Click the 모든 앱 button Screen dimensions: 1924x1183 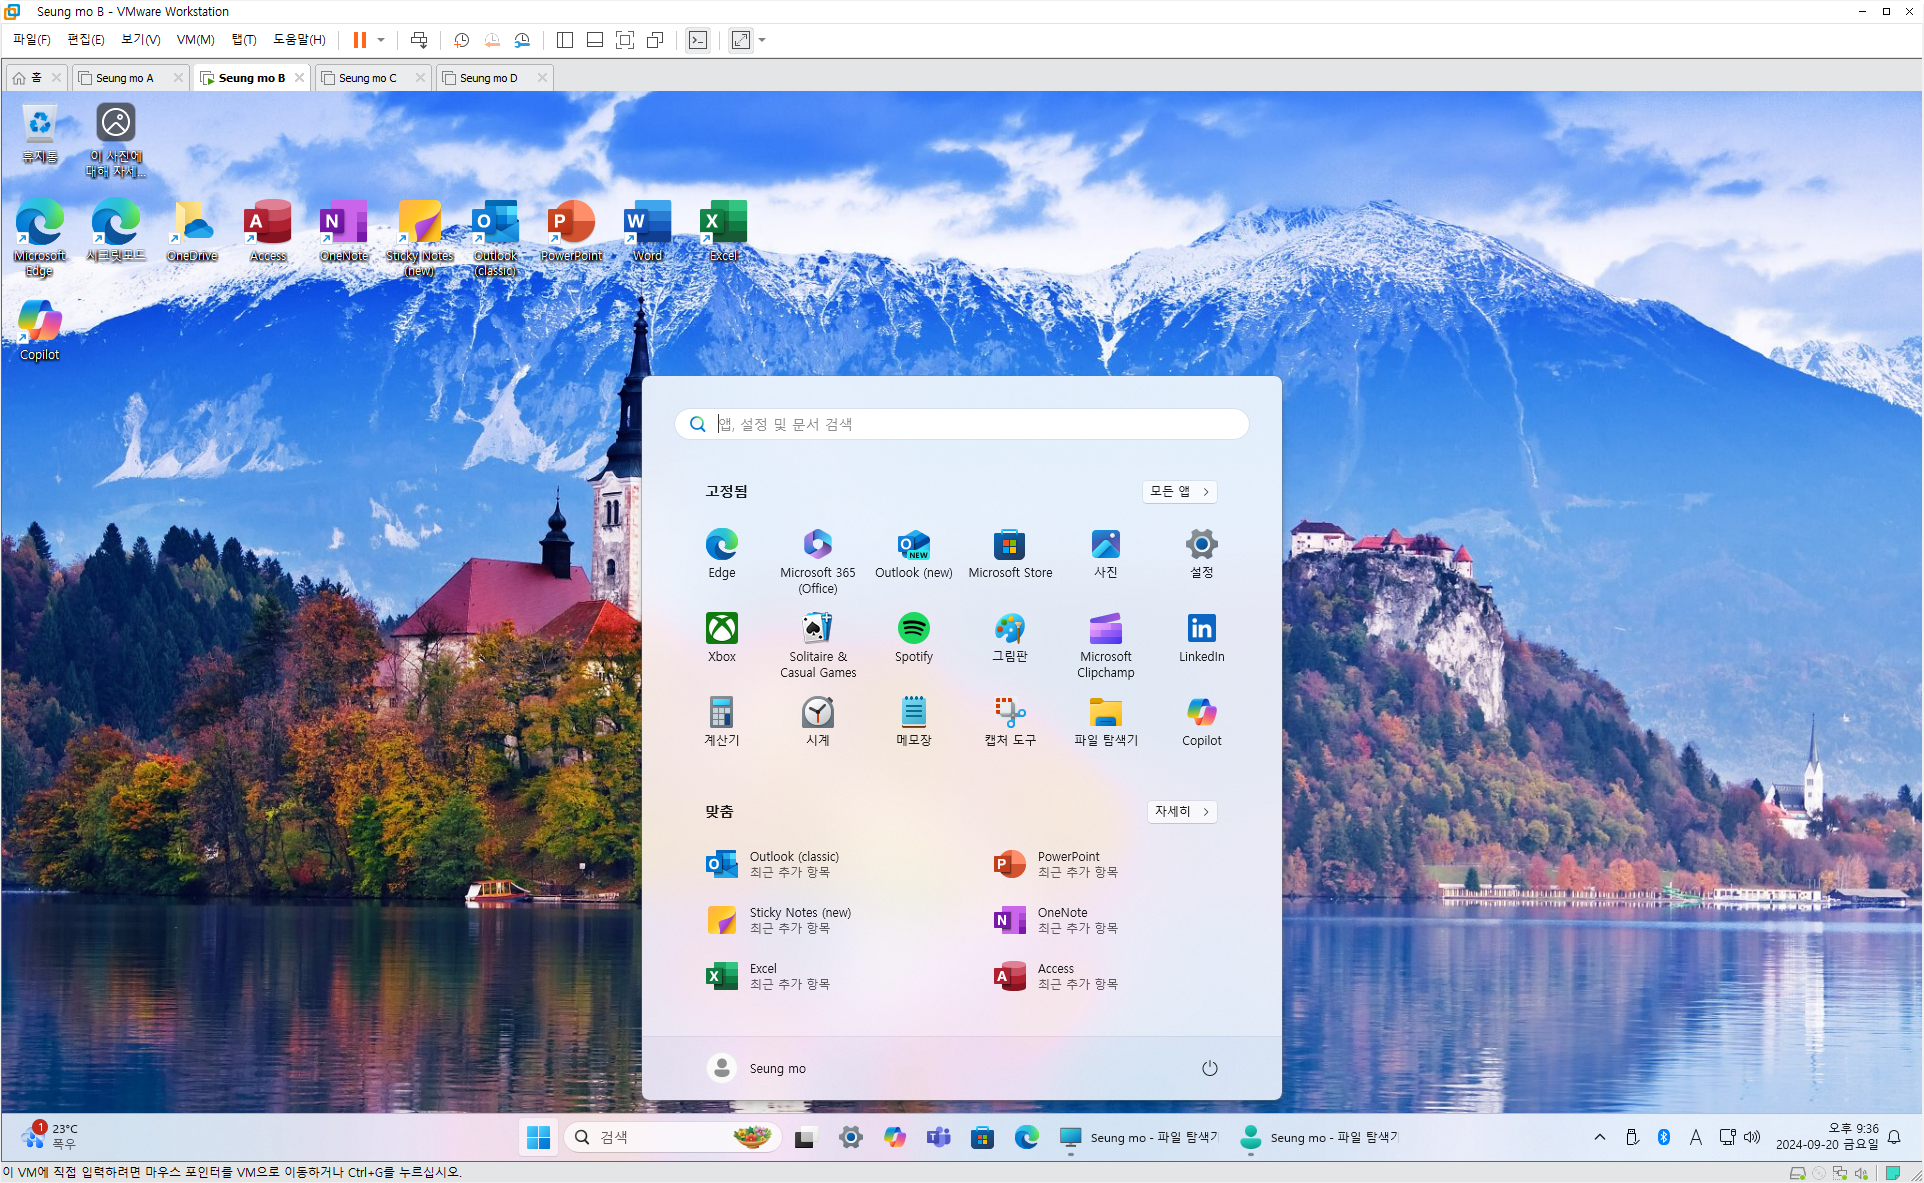coord(1179,491)
